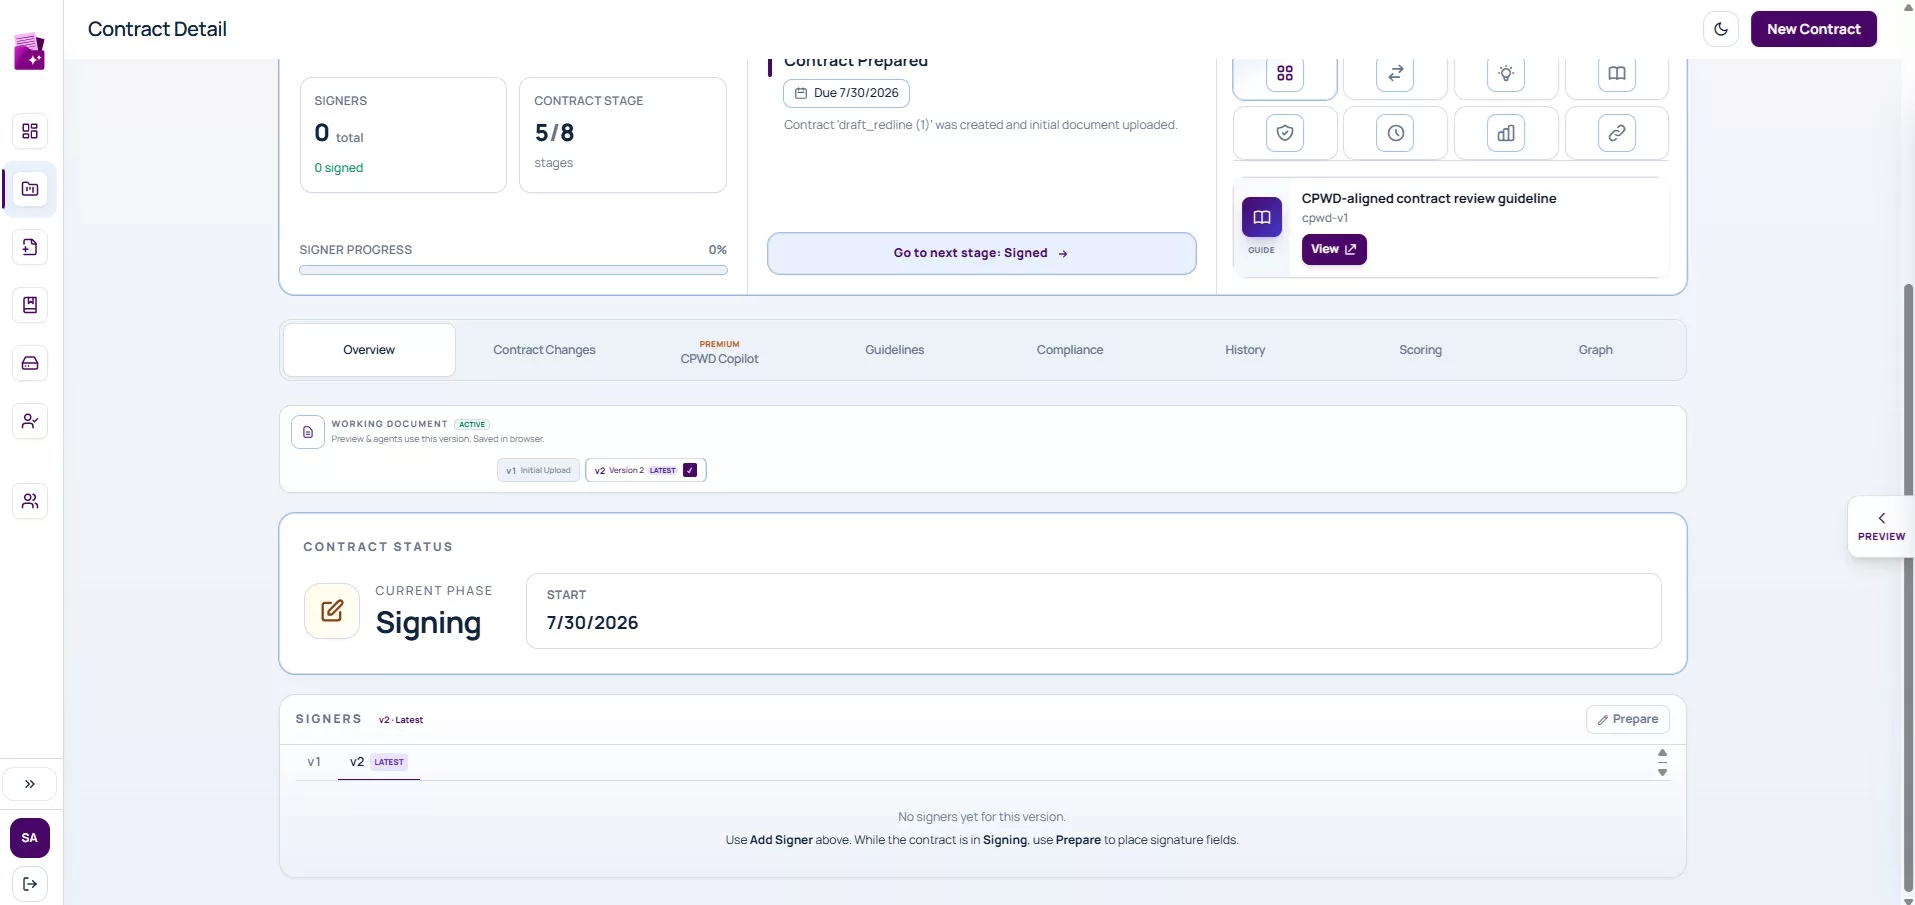Open the contracts folder icon in sidebar

pyautogui.click(x=30, y=189)
